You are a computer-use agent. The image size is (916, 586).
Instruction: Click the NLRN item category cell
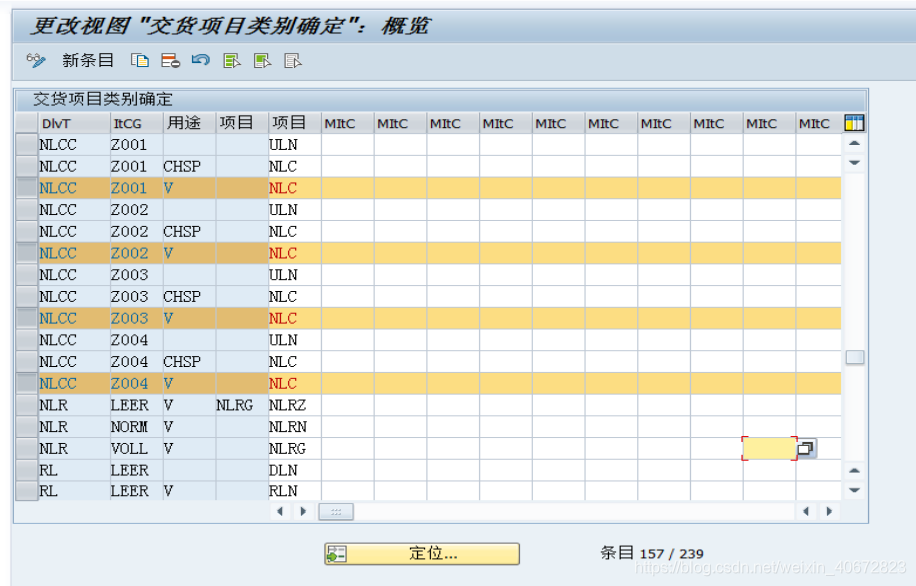294,427
